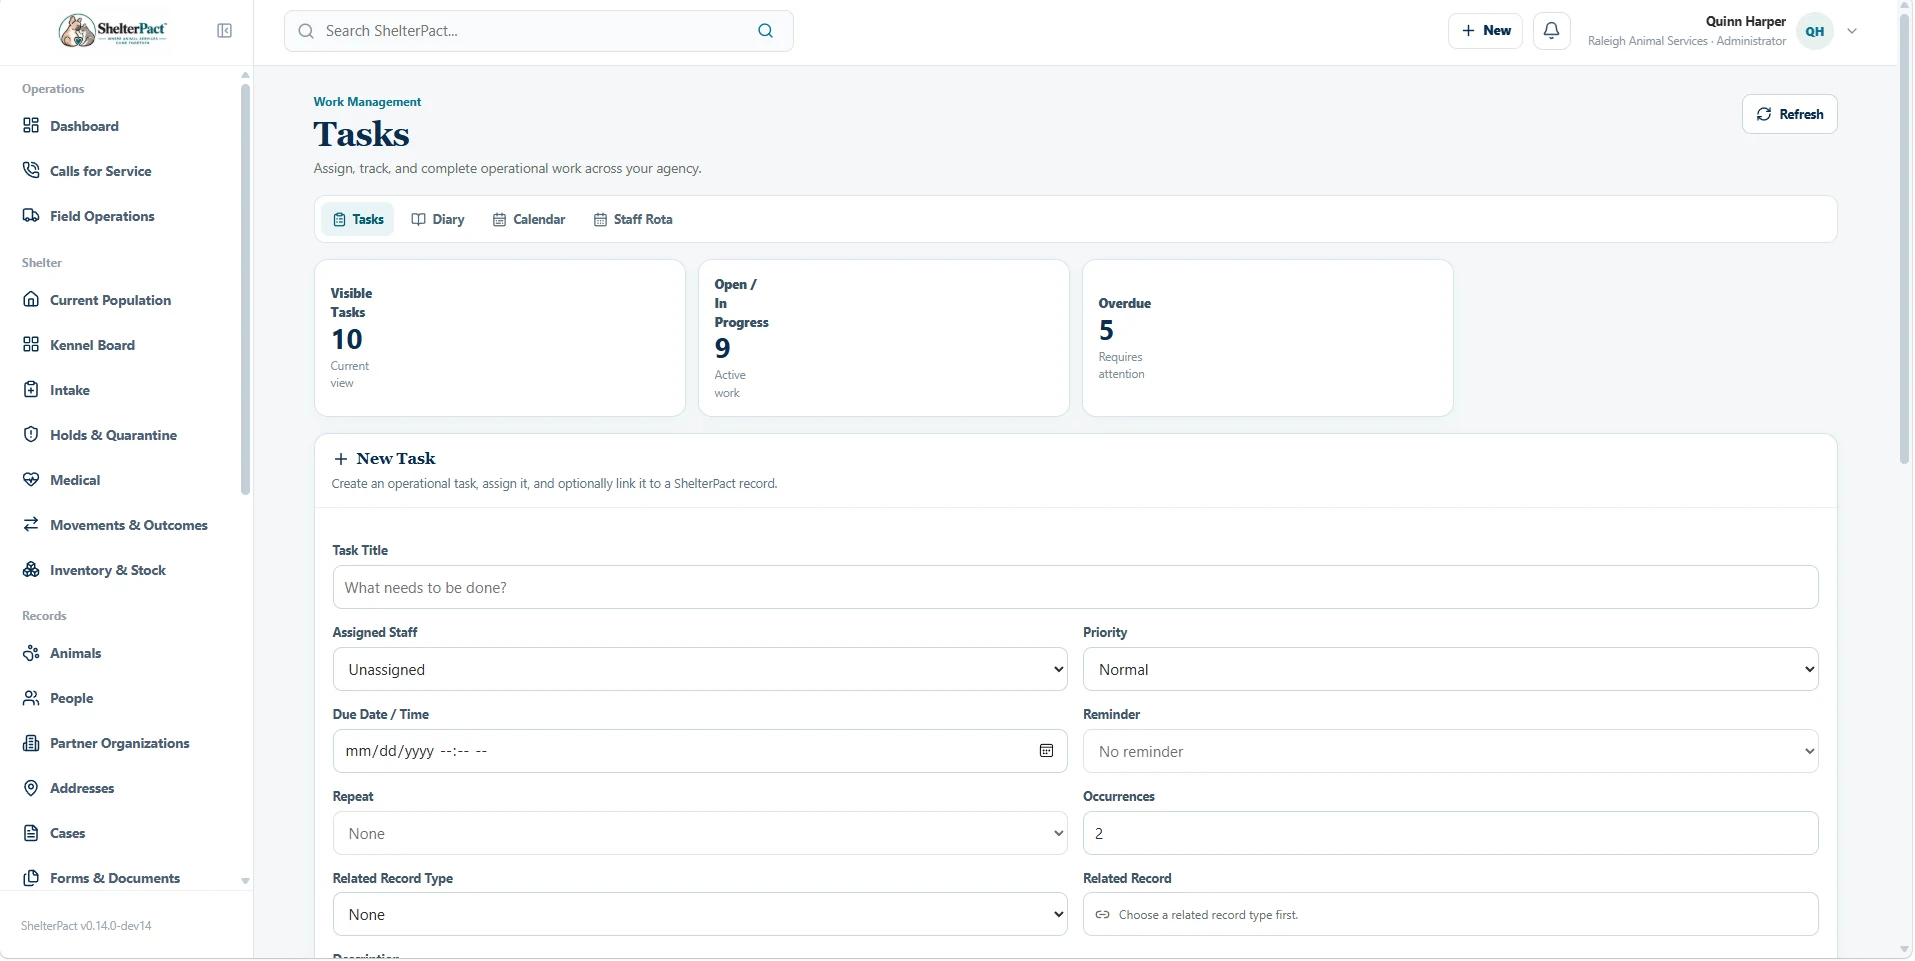Open the Related Record Type dropdown

click(700, 915)
